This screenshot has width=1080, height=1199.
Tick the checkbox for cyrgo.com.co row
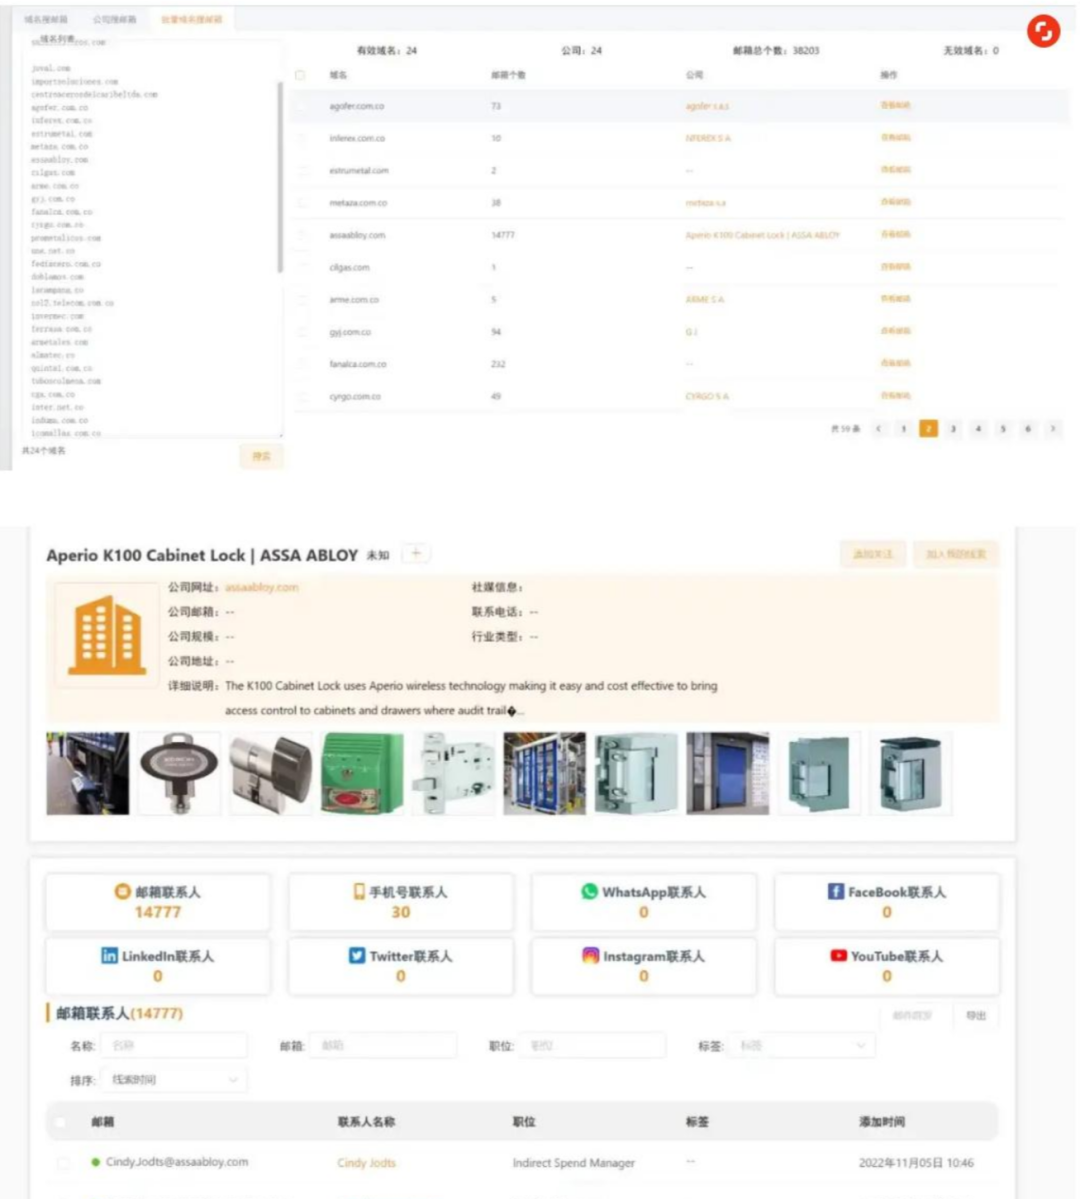(x=303, y=396)
